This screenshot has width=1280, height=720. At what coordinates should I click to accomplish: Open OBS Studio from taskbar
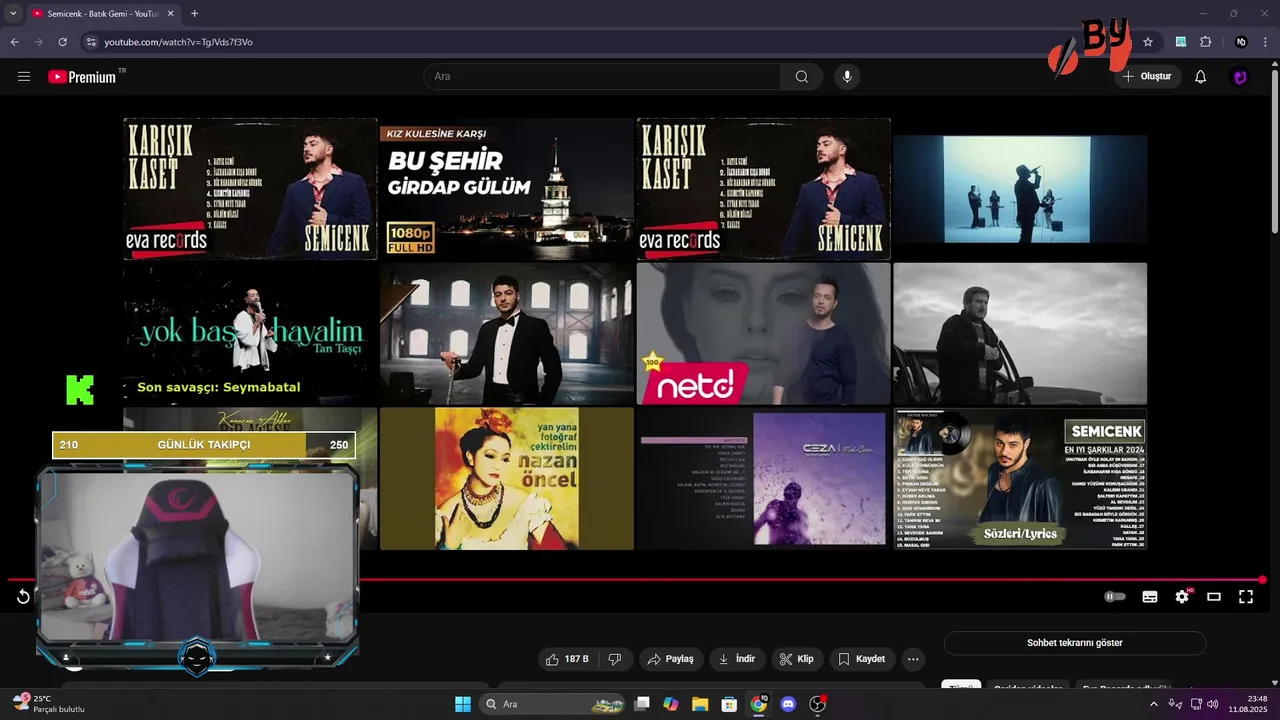click(818, 704)
